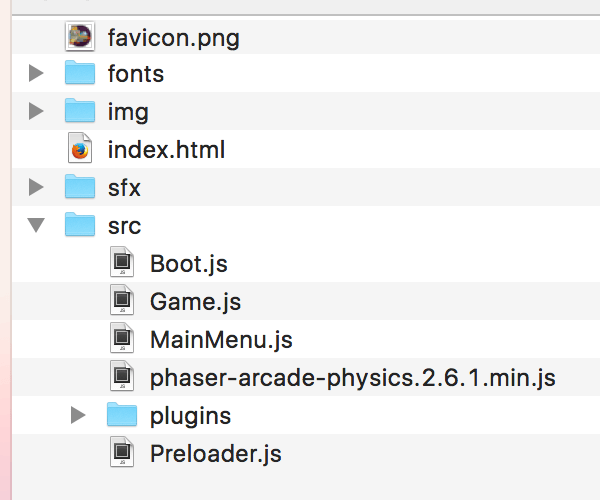Click the favicon.png image file icon
Image resolution: width=600 pixels, height=500 pixels.
(80, 38)
